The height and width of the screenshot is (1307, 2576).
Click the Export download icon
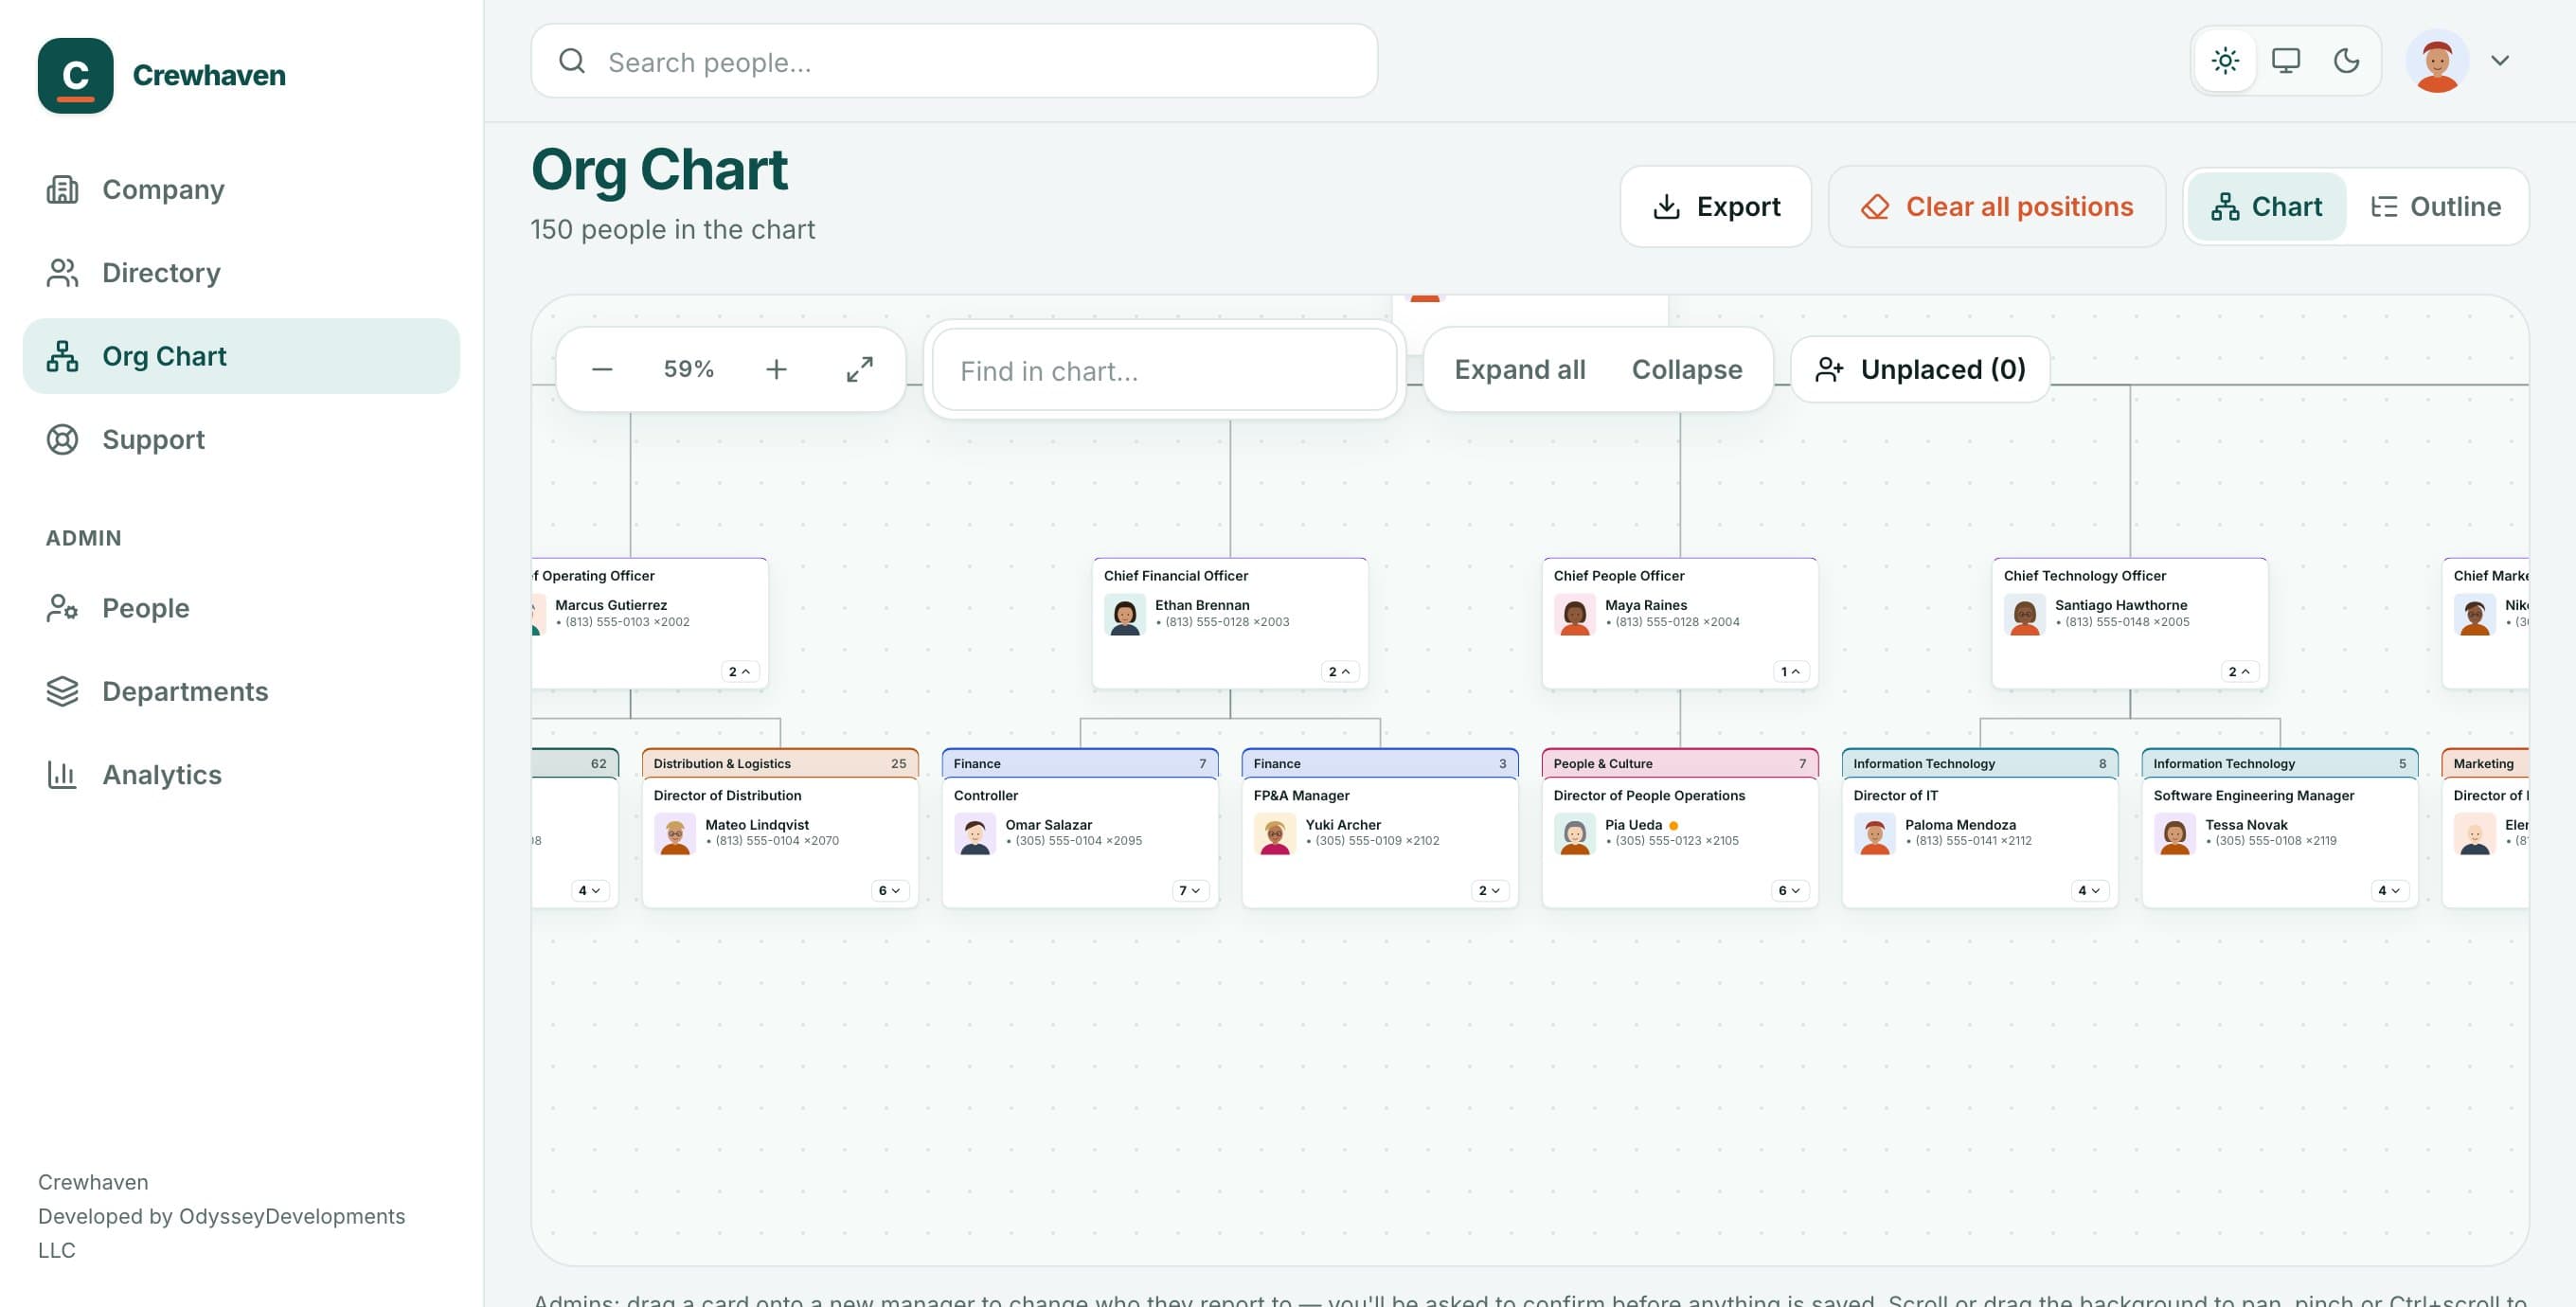(1666, 206)
